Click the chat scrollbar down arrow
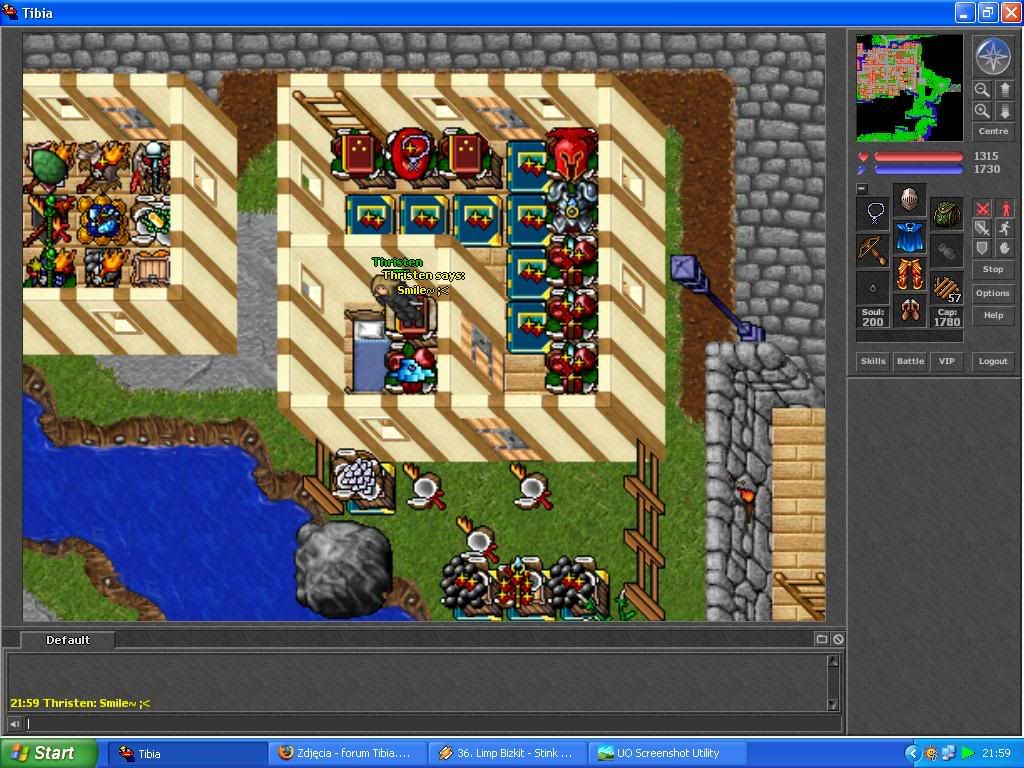Viewport: 1024px width, 768px height. [x=833, y=704]
